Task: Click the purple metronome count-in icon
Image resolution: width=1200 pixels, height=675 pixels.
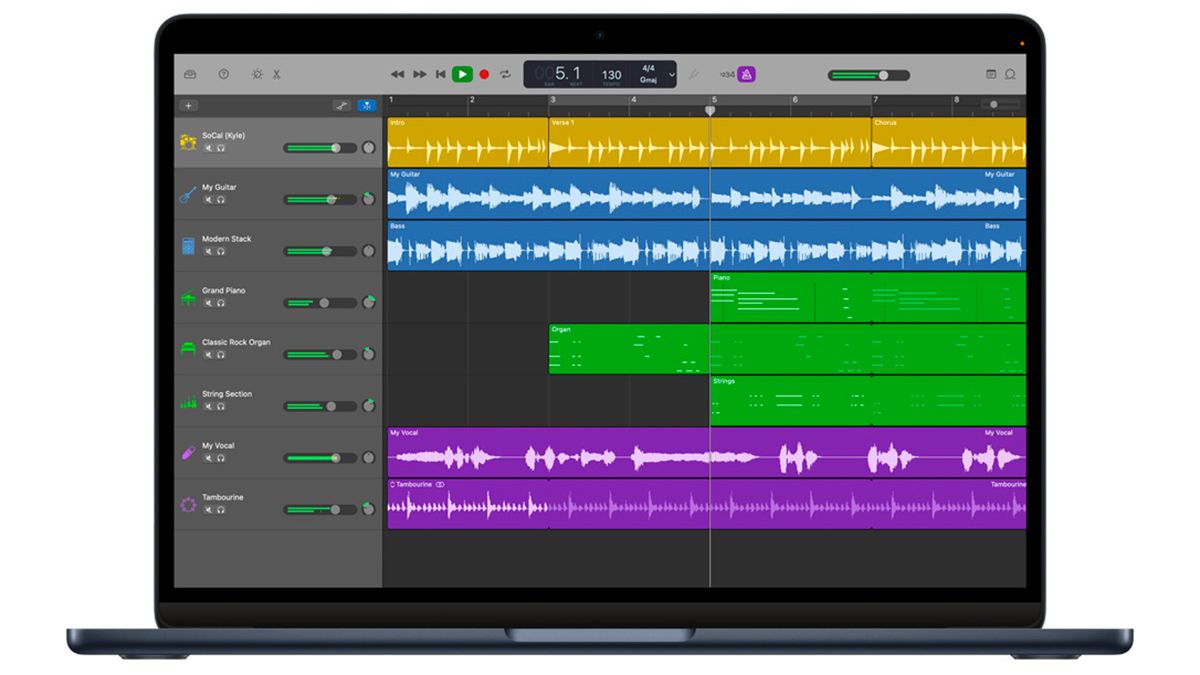Action: tap(748, 74)
